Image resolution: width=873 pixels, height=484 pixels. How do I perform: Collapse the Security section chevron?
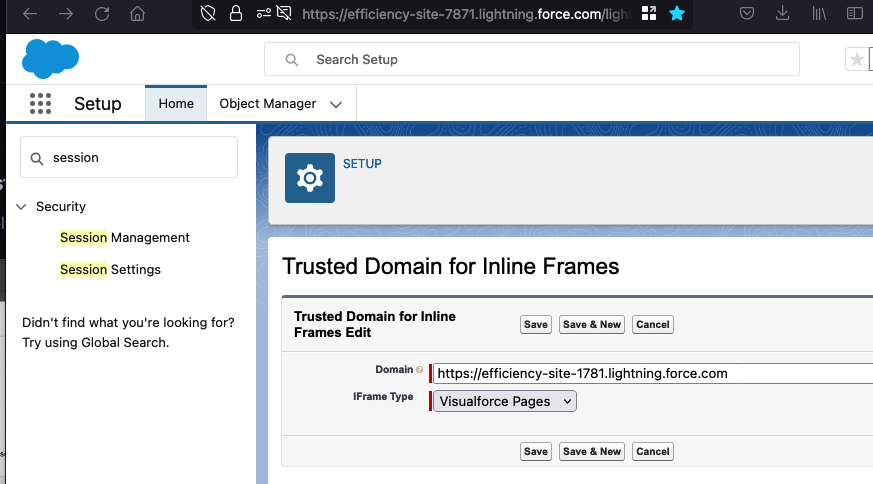21,207
